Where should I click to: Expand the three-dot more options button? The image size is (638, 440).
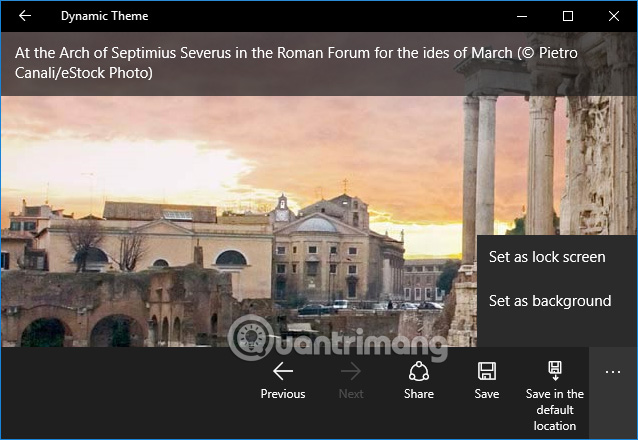(x=613, y=372)
